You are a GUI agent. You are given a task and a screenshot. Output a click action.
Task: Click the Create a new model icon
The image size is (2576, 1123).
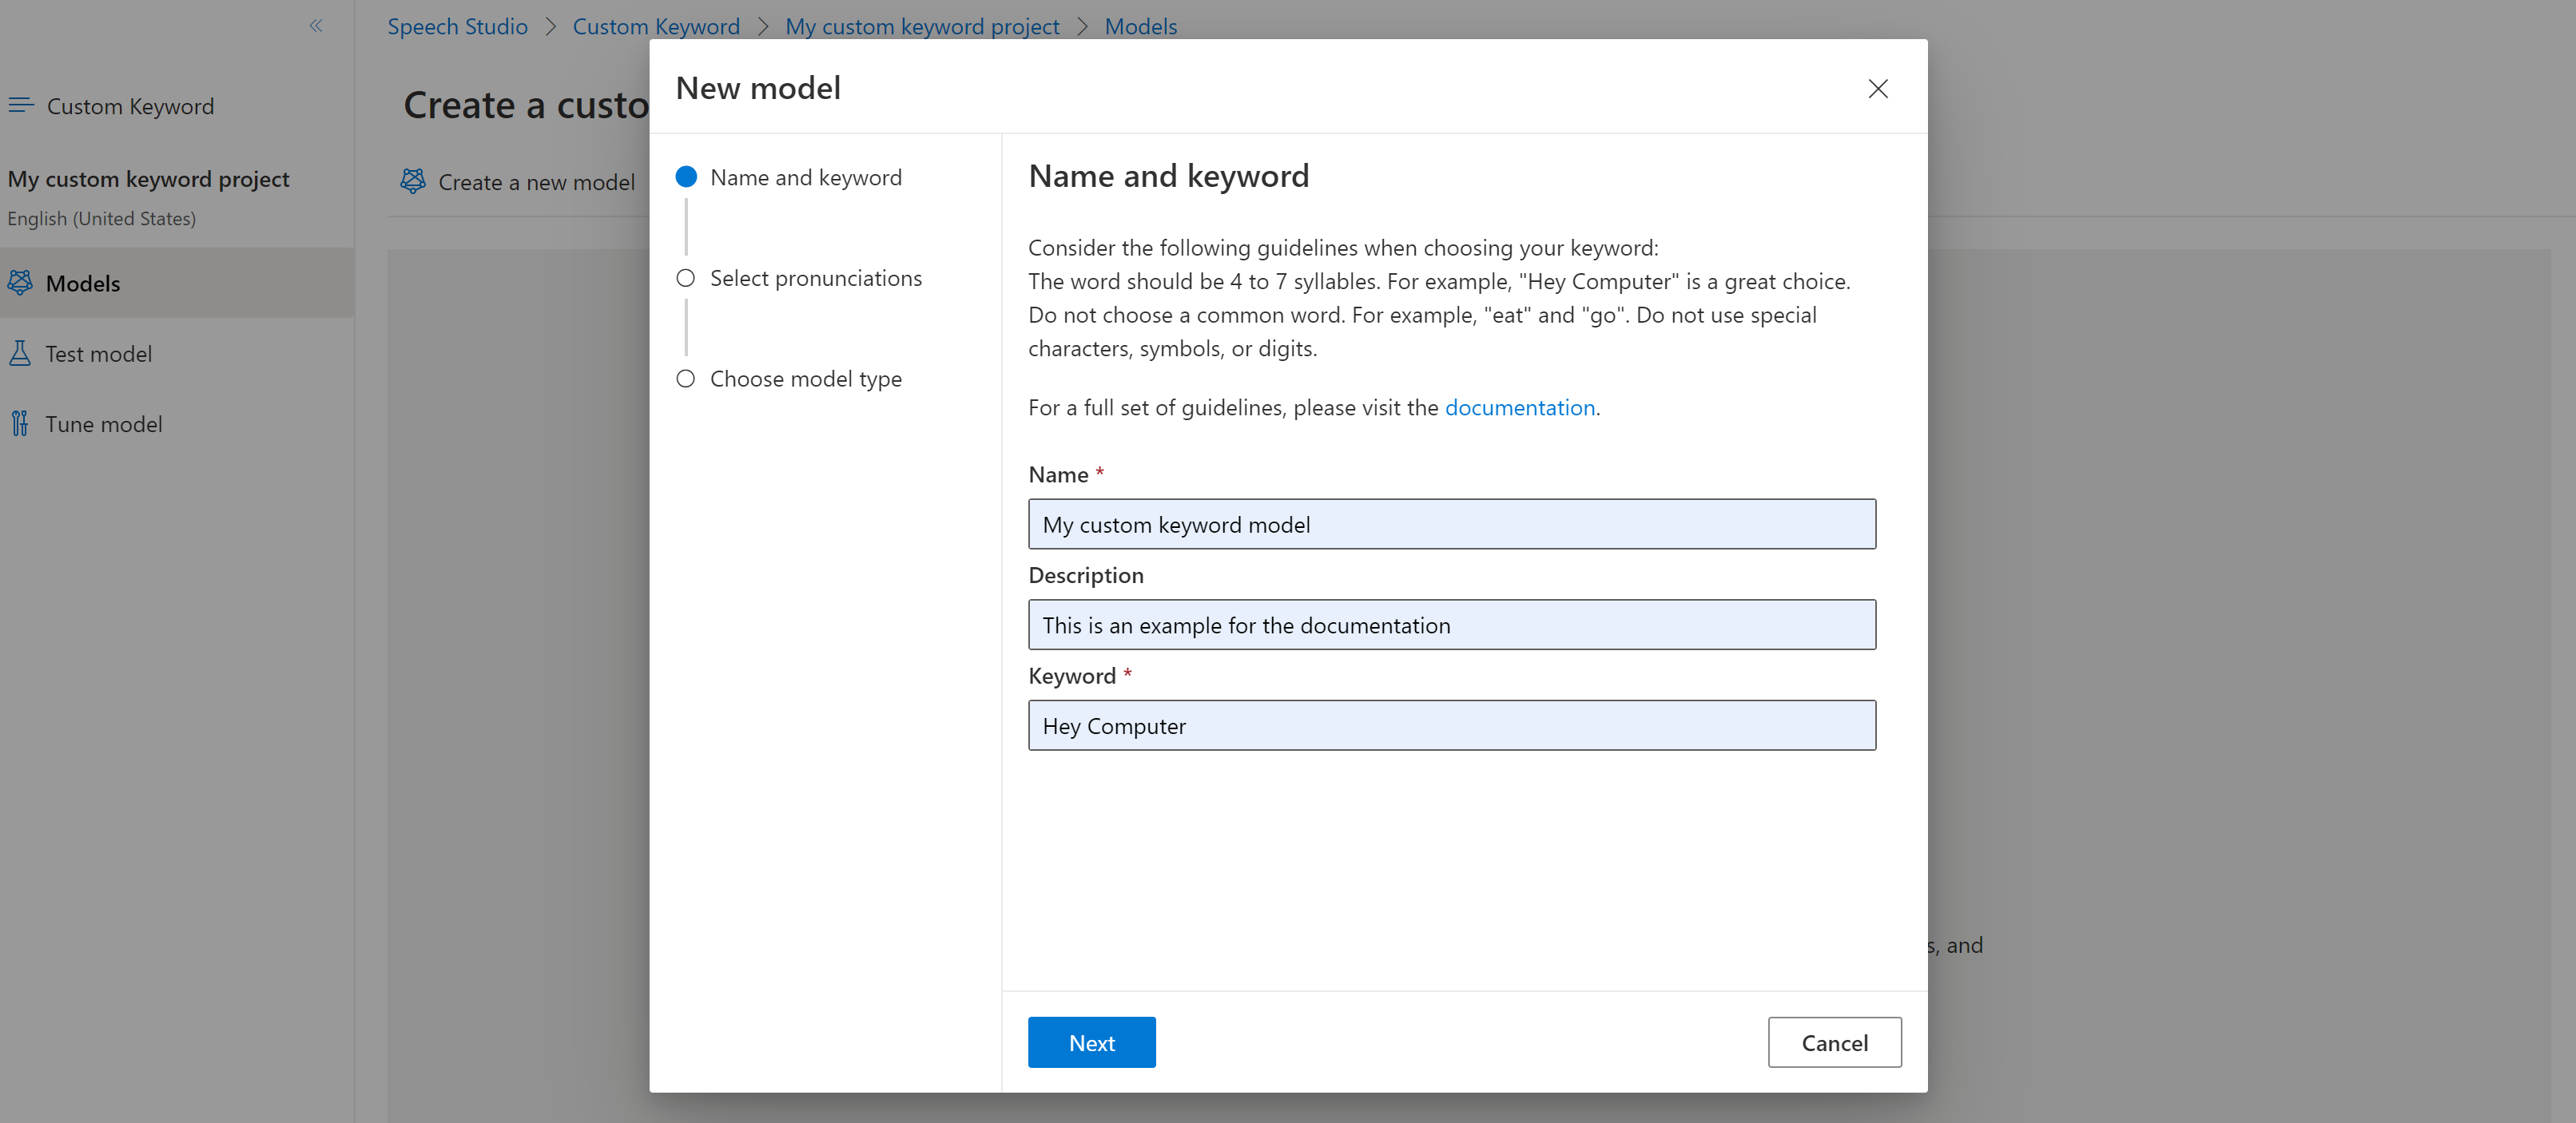coord(414,179)
